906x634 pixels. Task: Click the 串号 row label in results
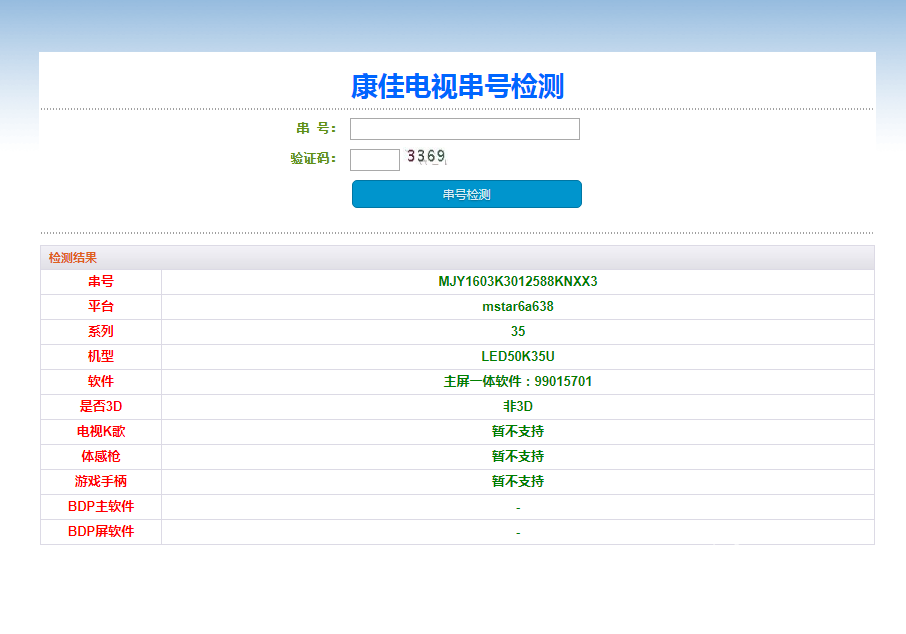tap(101, 281)
